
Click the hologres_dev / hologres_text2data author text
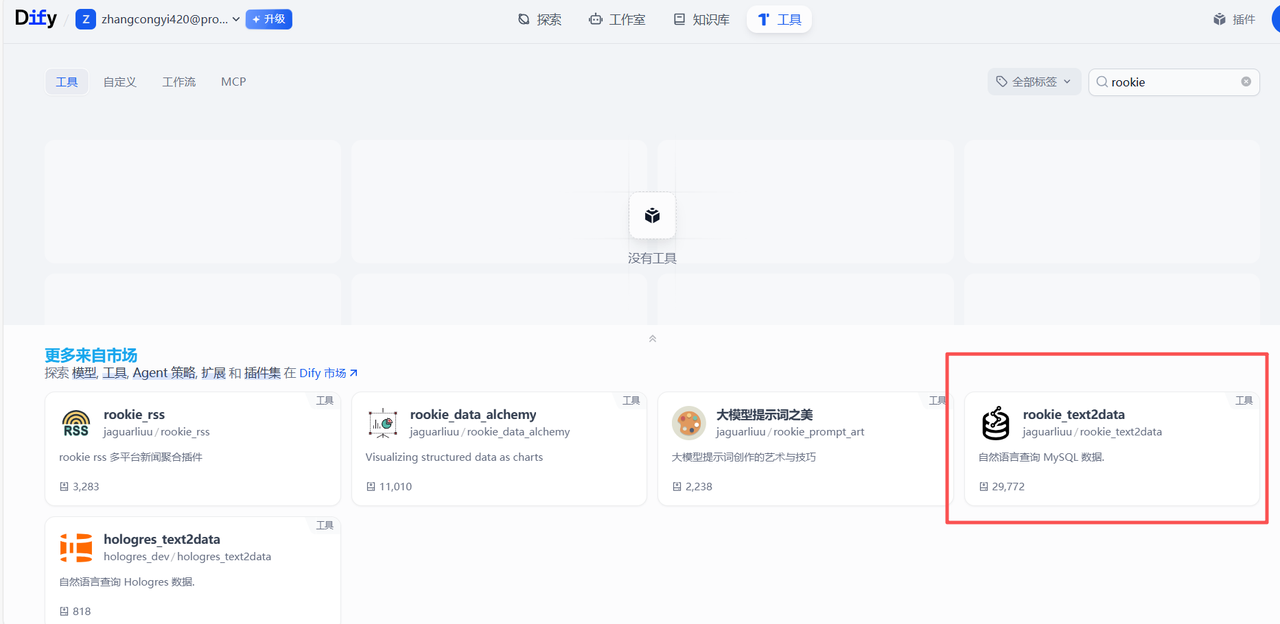pos(187,557)
